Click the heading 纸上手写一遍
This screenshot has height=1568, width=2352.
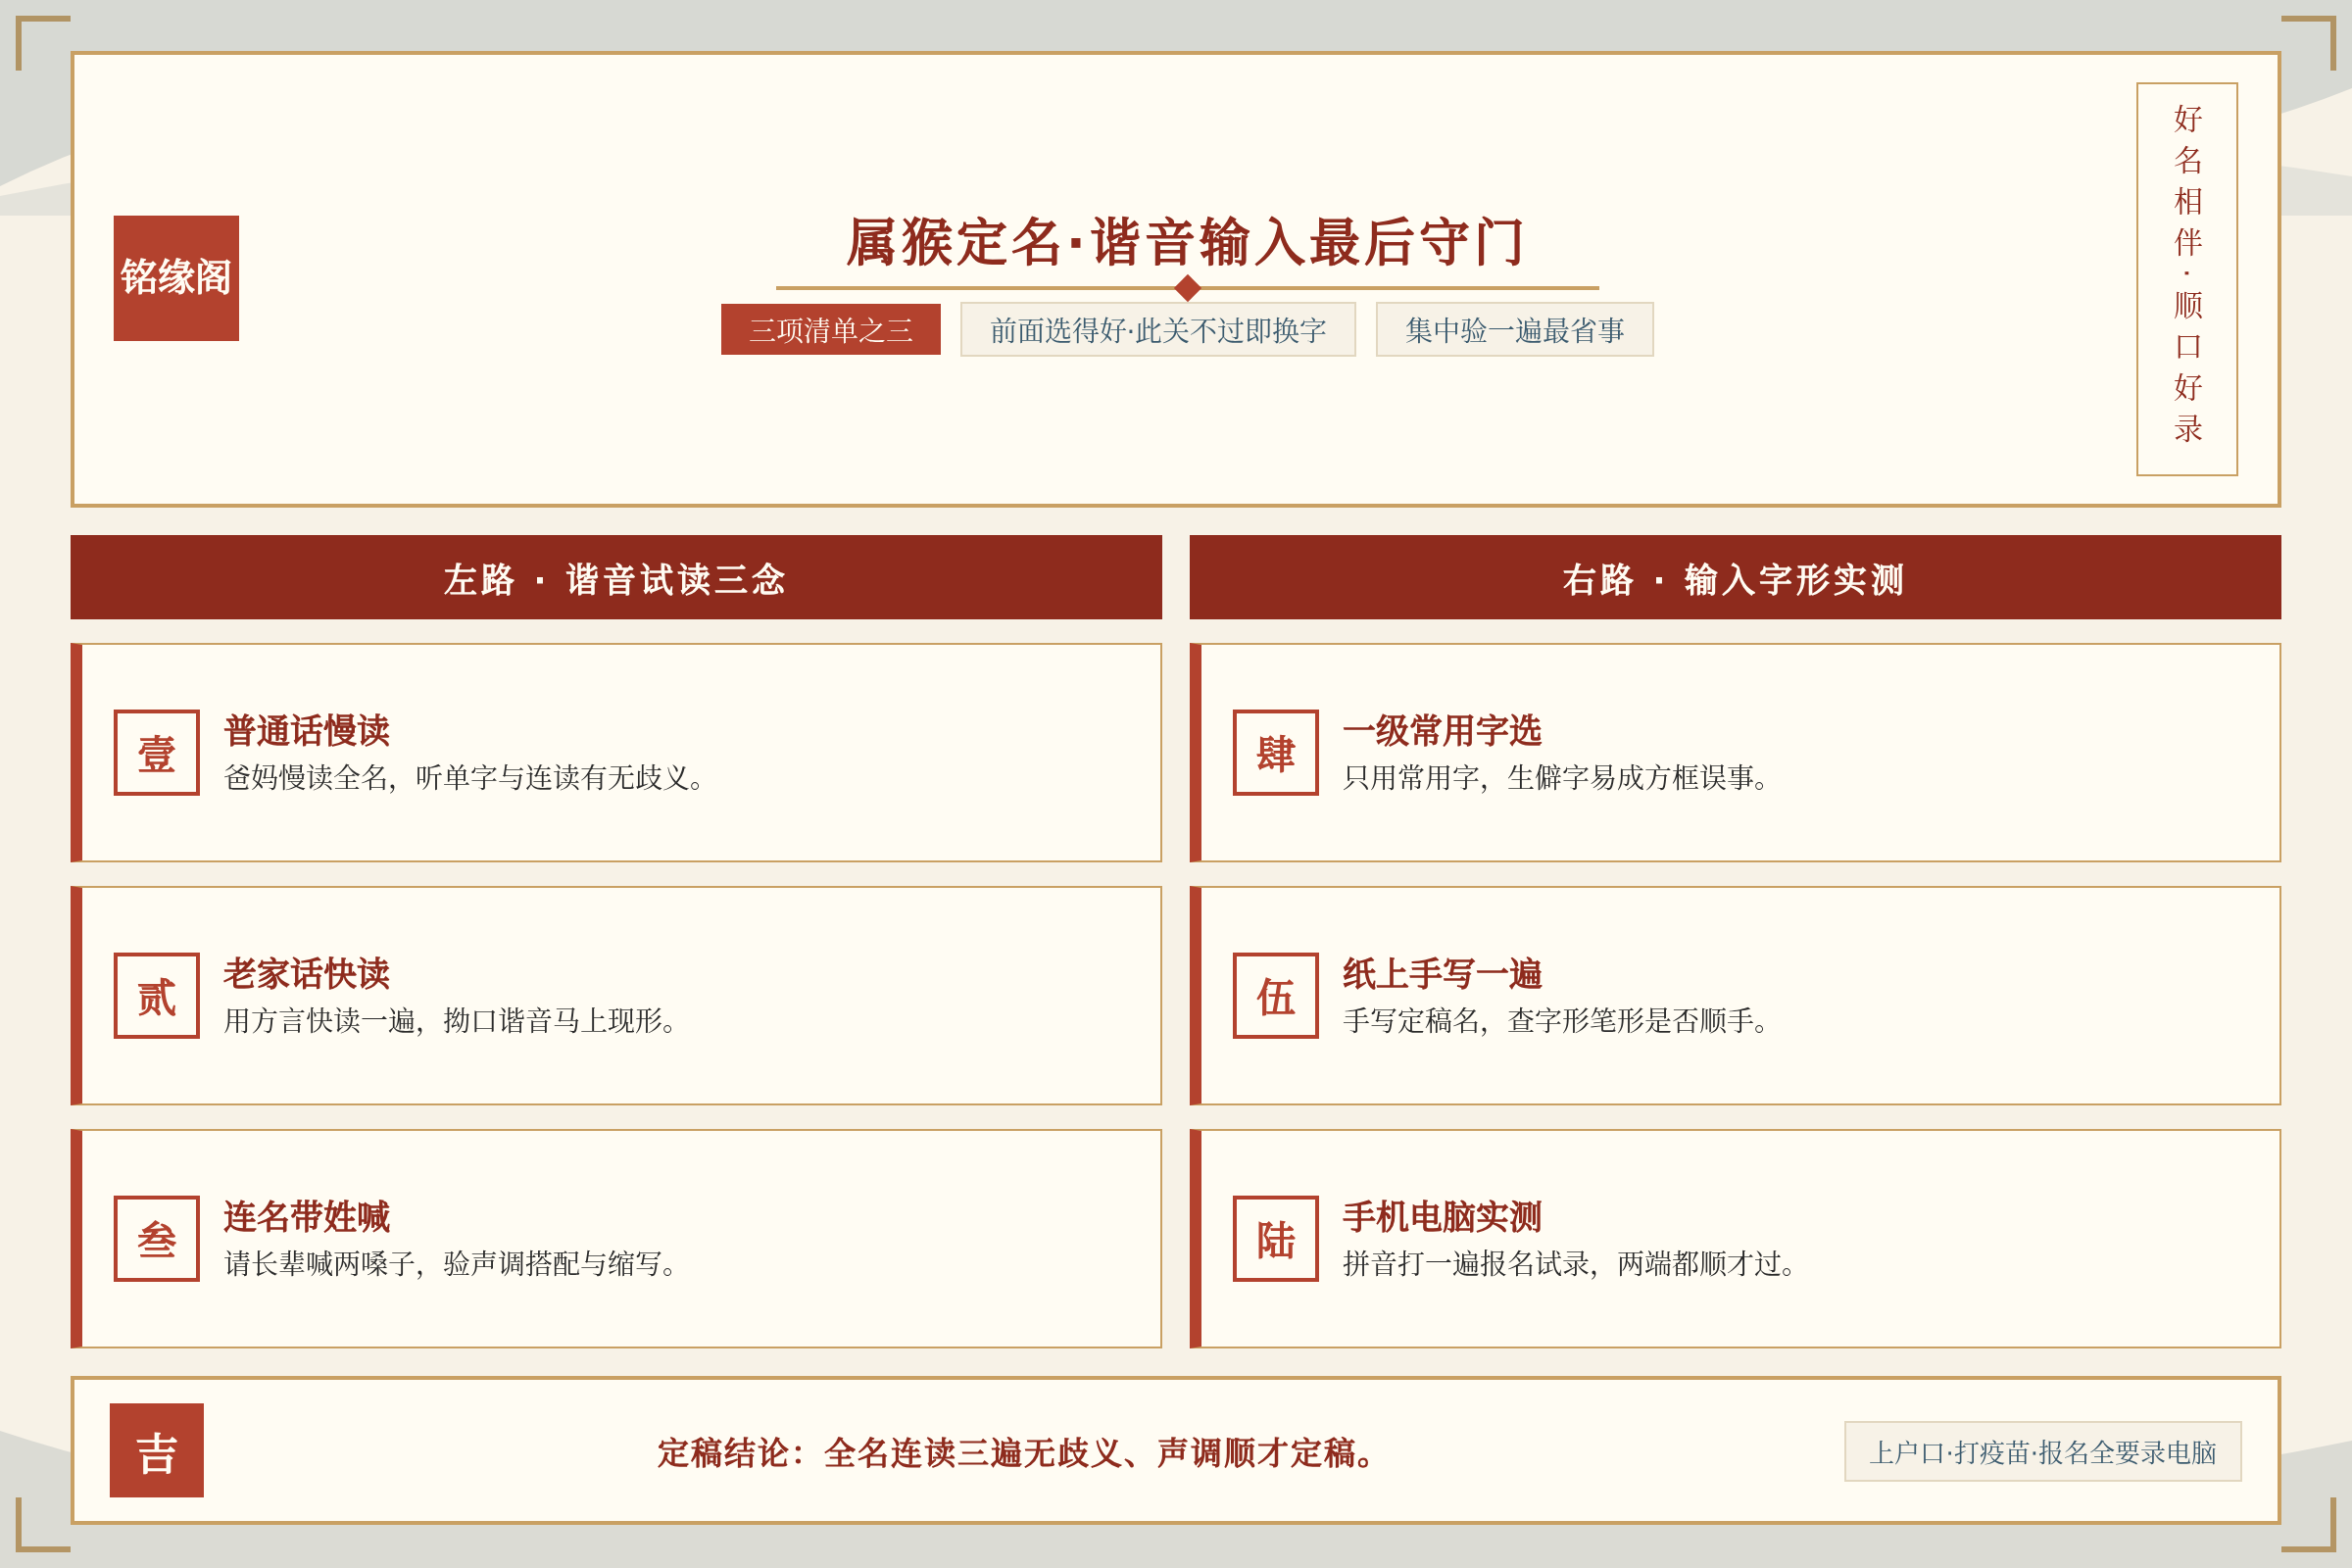[x=1442, y=974]
